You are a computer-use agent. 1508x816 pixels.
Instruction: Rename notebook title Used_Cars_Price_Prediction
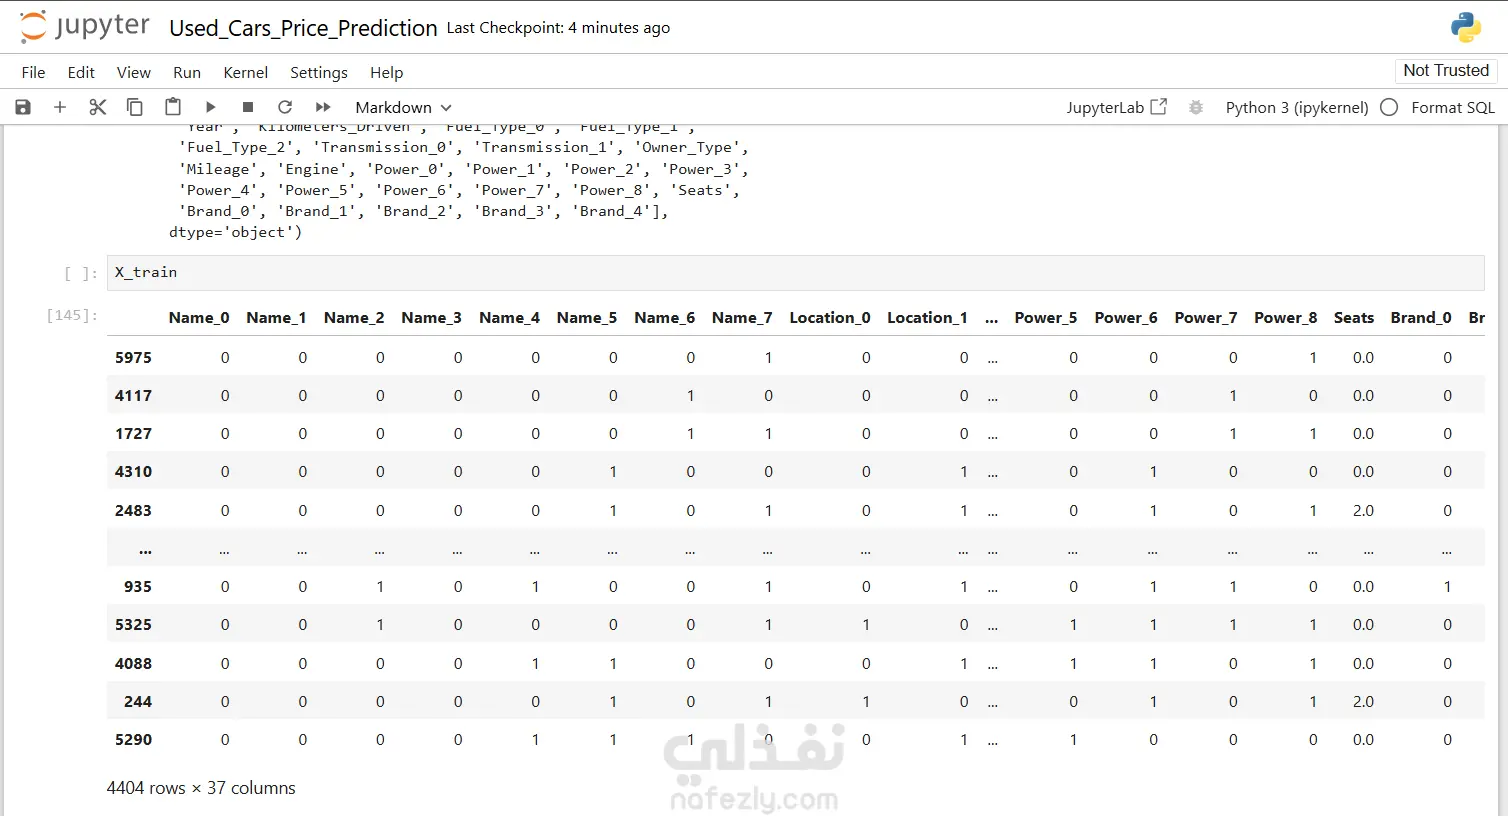click(x=303, y=28)
